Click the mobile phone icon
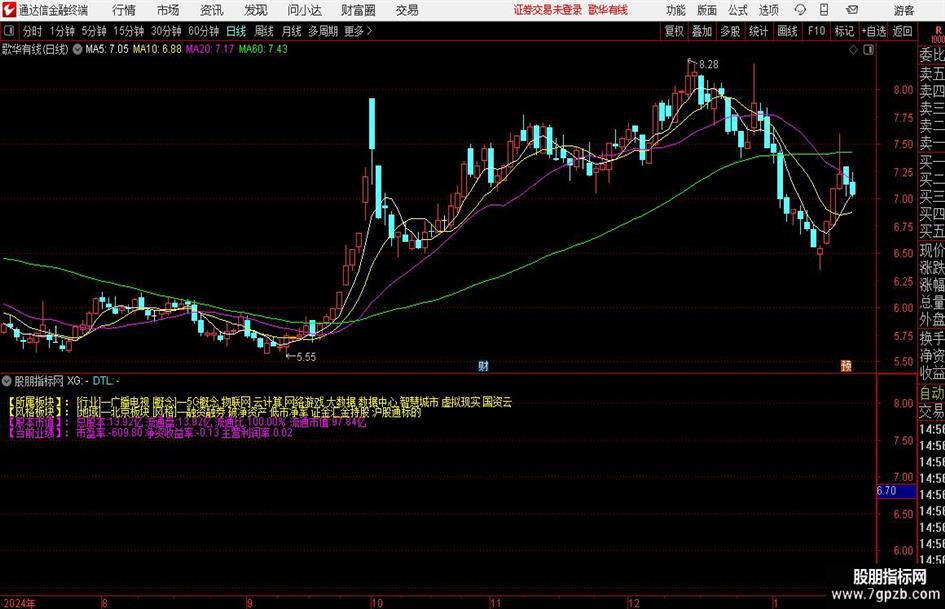This screenshot has height=609, width=945. (824, 10)
